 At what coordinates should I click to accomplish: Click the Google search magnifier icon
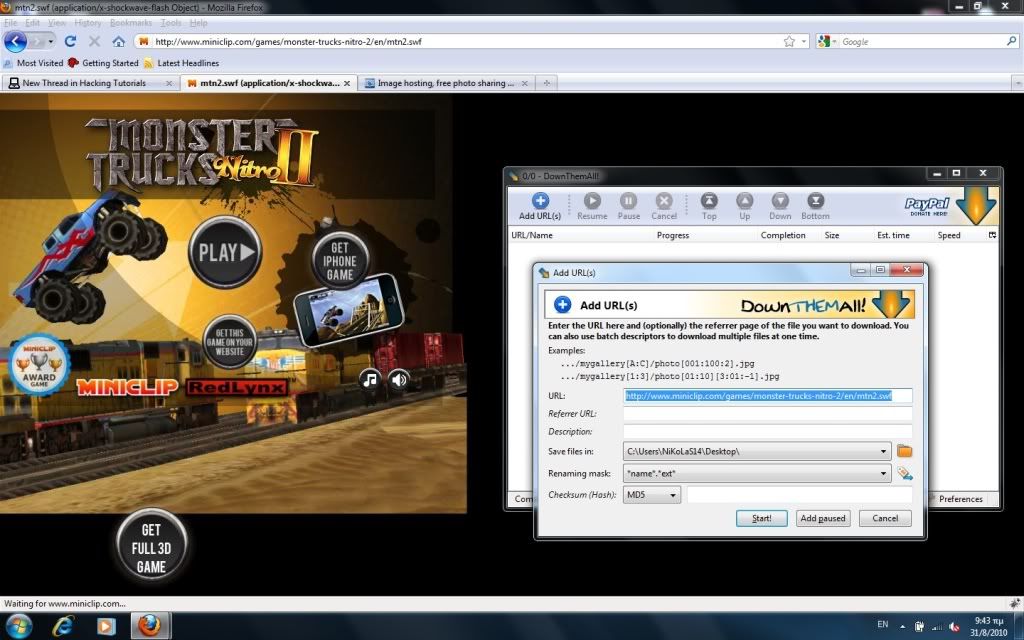pyautogui.click(x=1012, y=41)
